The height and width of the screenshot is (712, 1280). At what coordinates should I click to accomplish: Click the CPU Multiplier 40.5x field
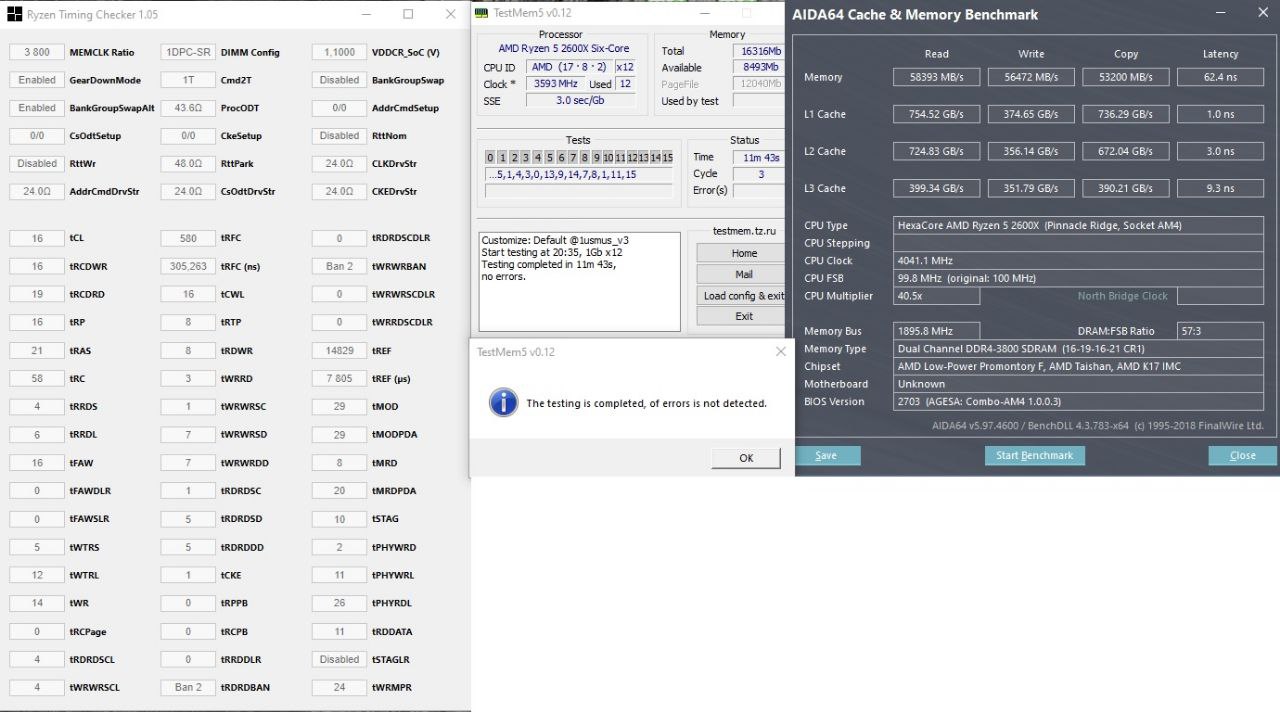937,296
